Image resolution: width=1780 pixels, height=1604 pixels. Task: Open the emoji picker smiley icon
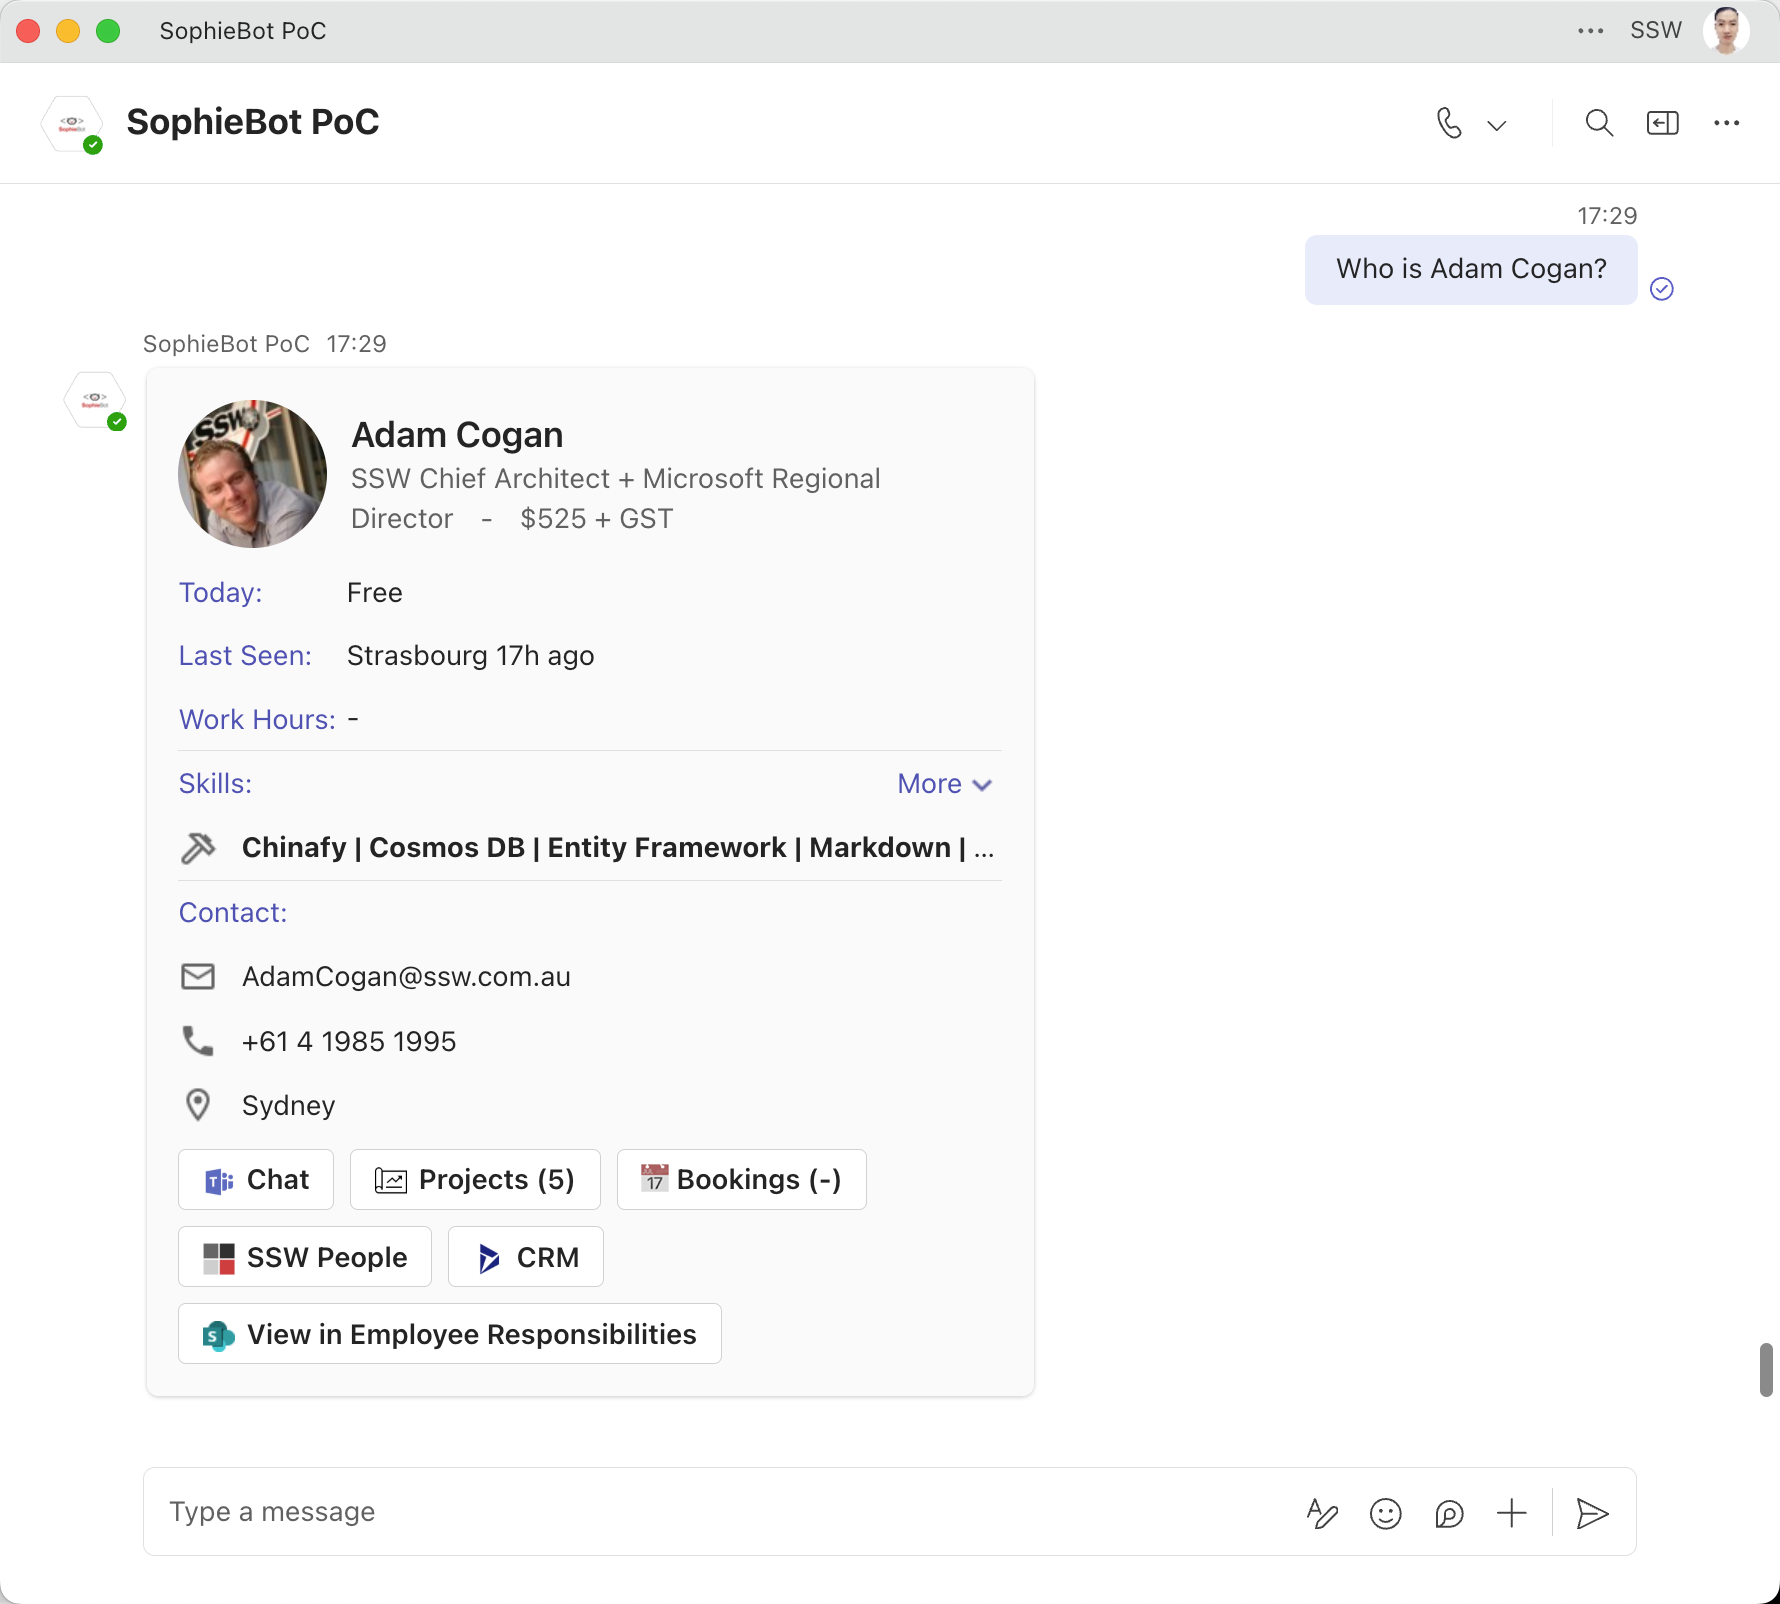[1385, 1514]
